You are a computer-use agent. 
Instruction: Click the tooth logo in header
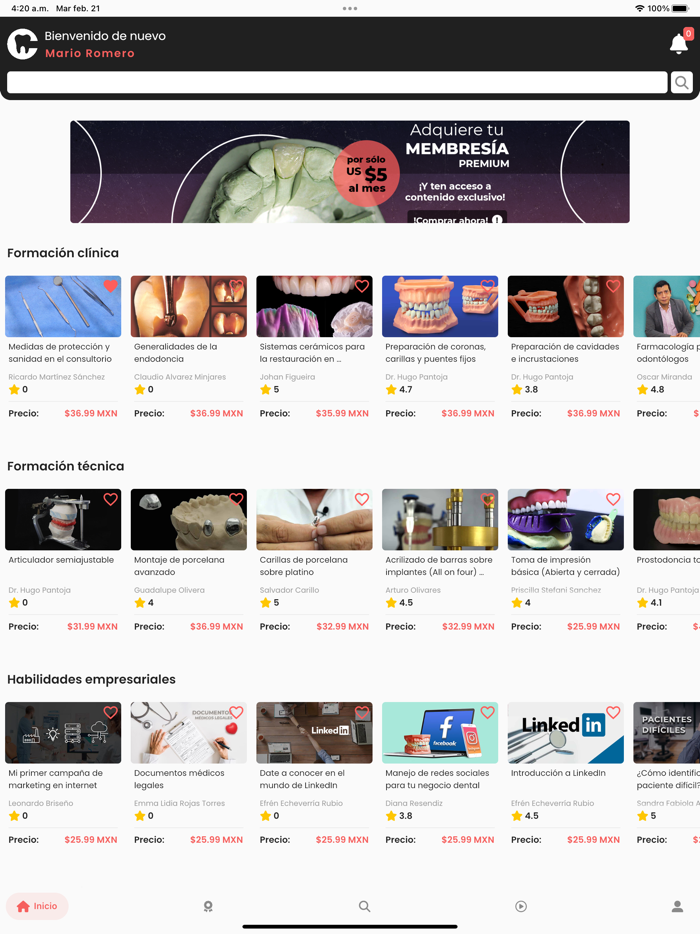(22, 44)
